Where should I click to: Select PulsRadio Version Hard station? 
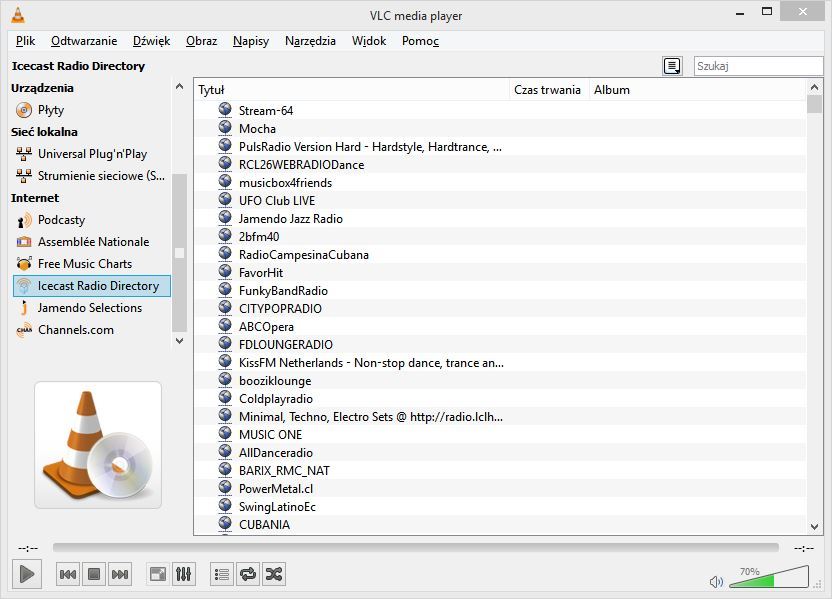tap(500, 146)
